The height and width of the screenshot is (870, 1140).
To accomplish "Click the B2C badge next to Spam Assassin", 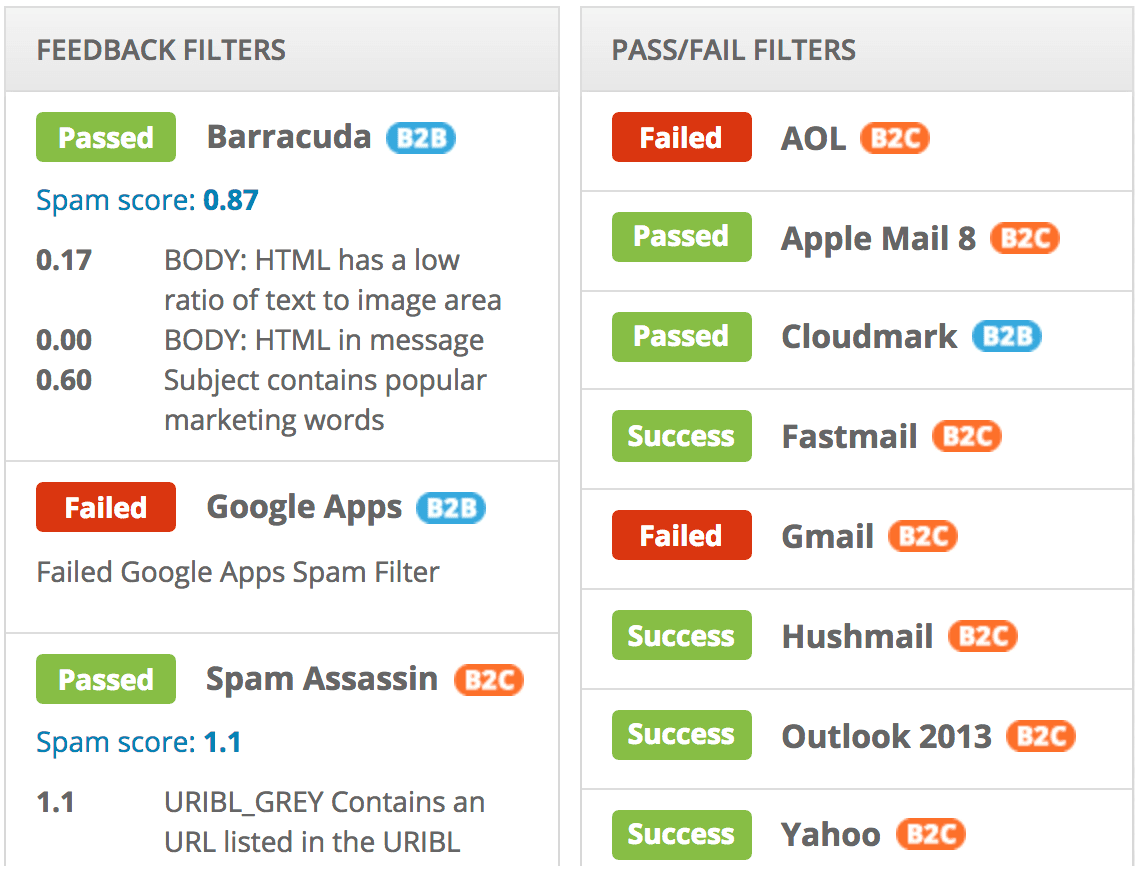I will [488, 680].
